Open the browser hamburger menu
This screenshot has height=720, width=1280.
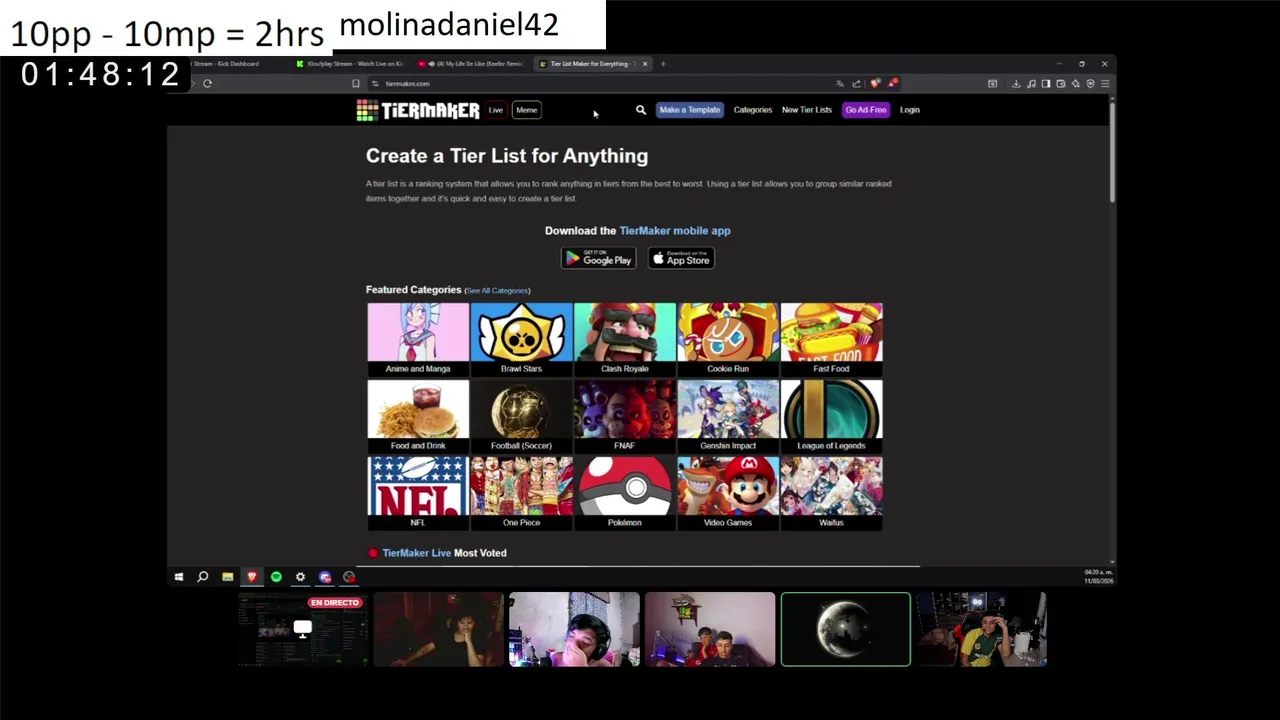[x=1105, y=84]
